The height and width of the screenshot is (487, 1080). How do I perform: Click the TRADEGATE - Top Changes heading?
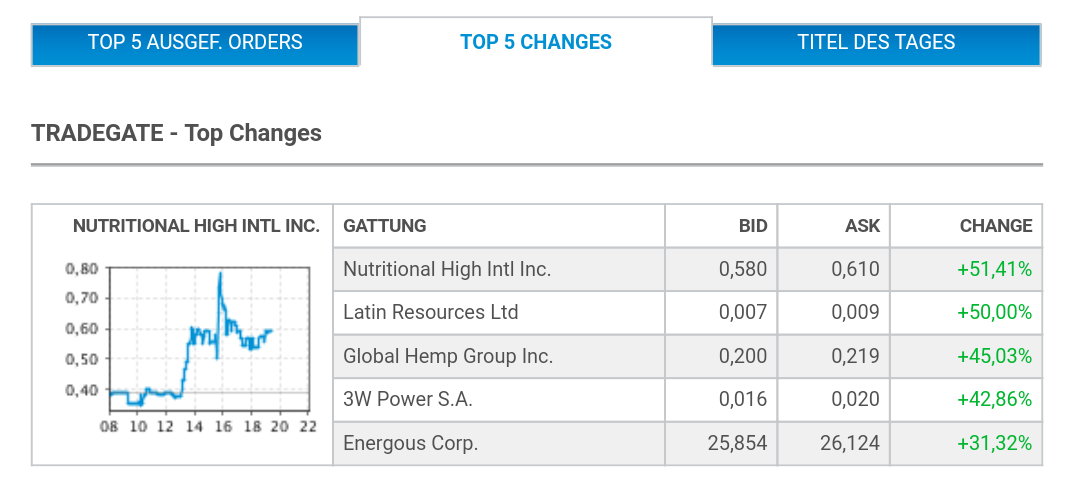[x=176, y=133]
